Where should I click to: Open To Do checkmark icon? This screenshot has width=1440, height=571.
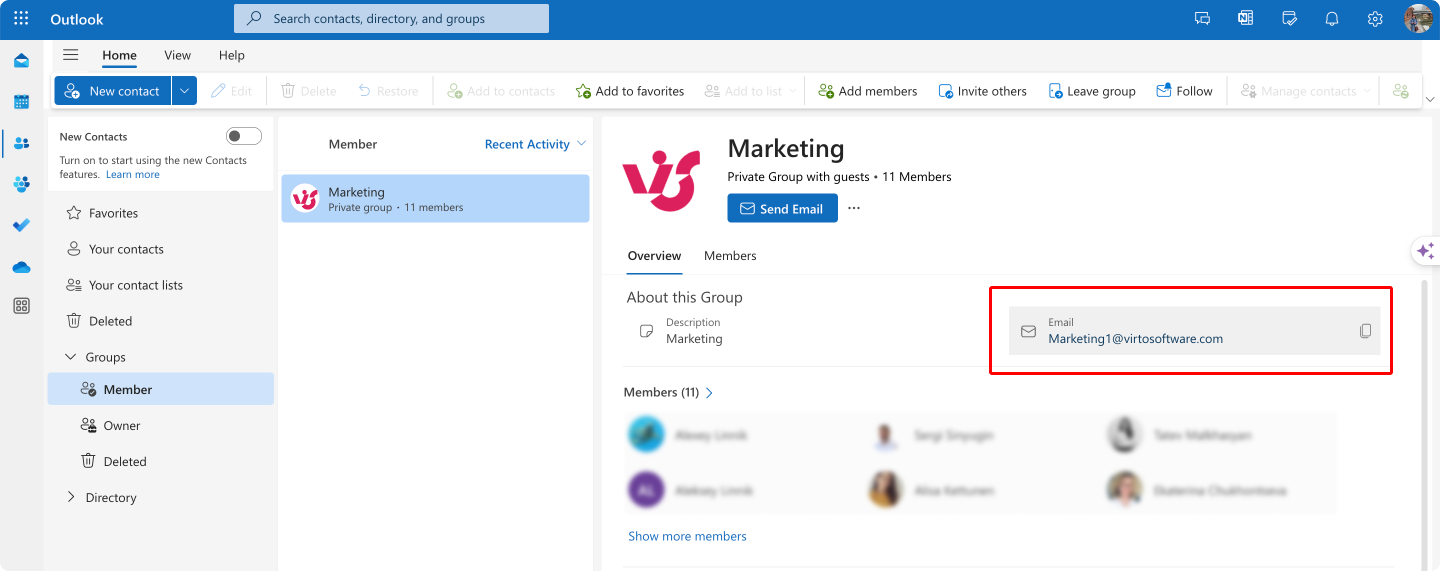[21, 225]
